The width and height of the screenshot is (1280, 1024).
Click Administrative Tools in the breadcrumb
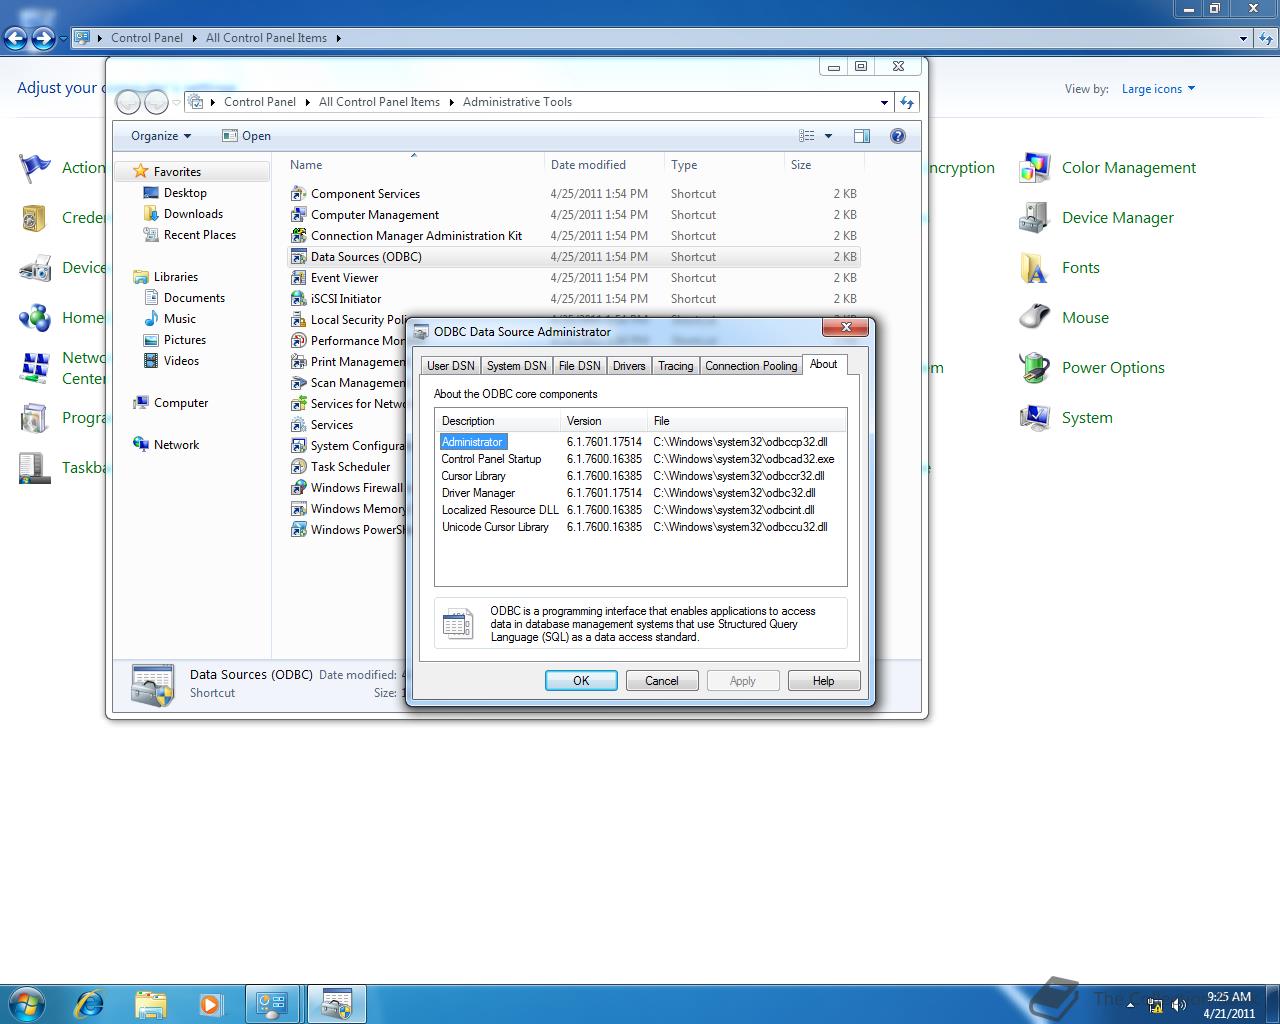[517, 102]
